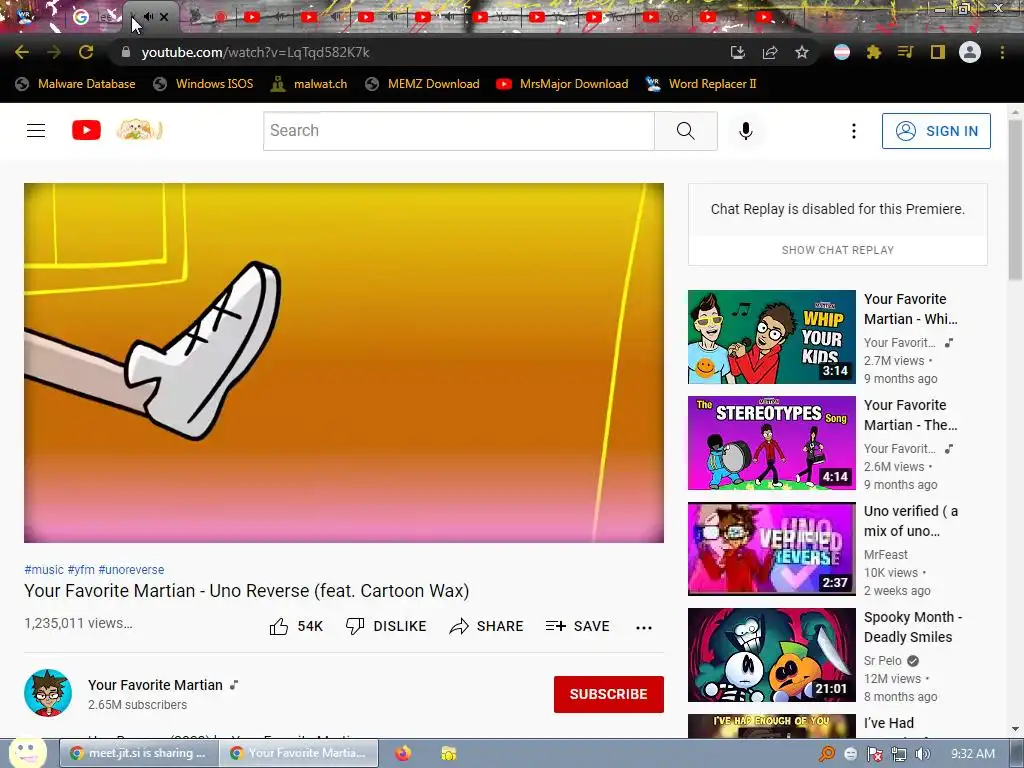
Task: Focus the YouTube Search field
Action: [458, 131]
